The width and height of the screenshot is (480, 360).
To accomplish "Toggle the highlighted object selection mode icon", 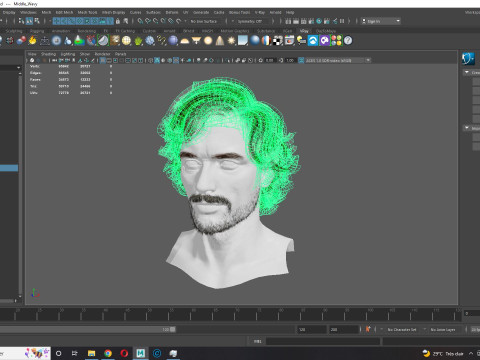I will [29, 21].
